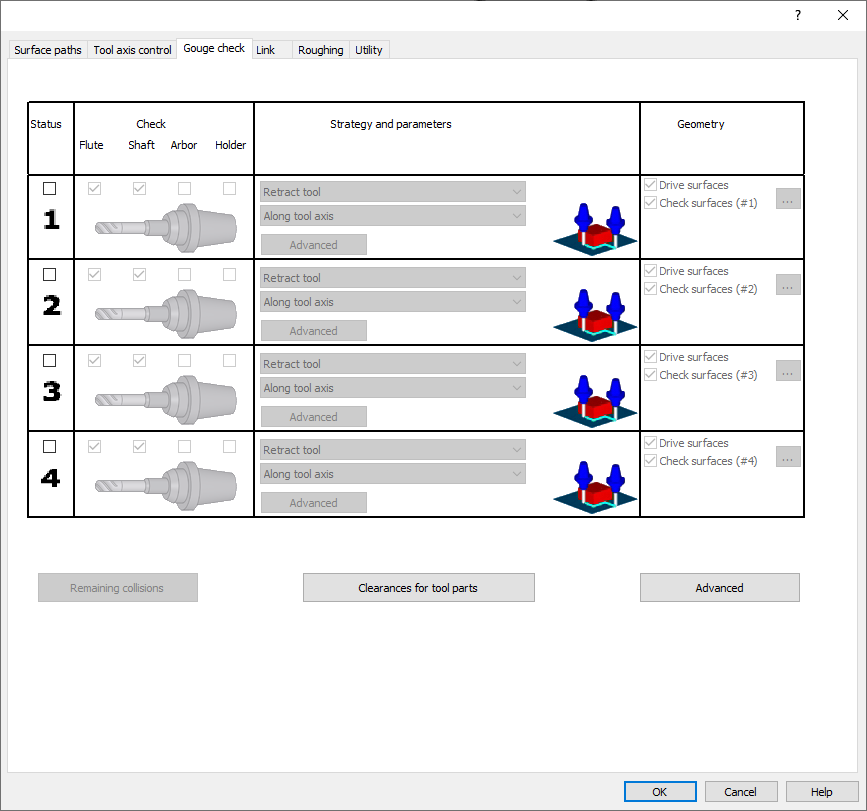
Task: Click the Cancel button
Action: [741, 792]
